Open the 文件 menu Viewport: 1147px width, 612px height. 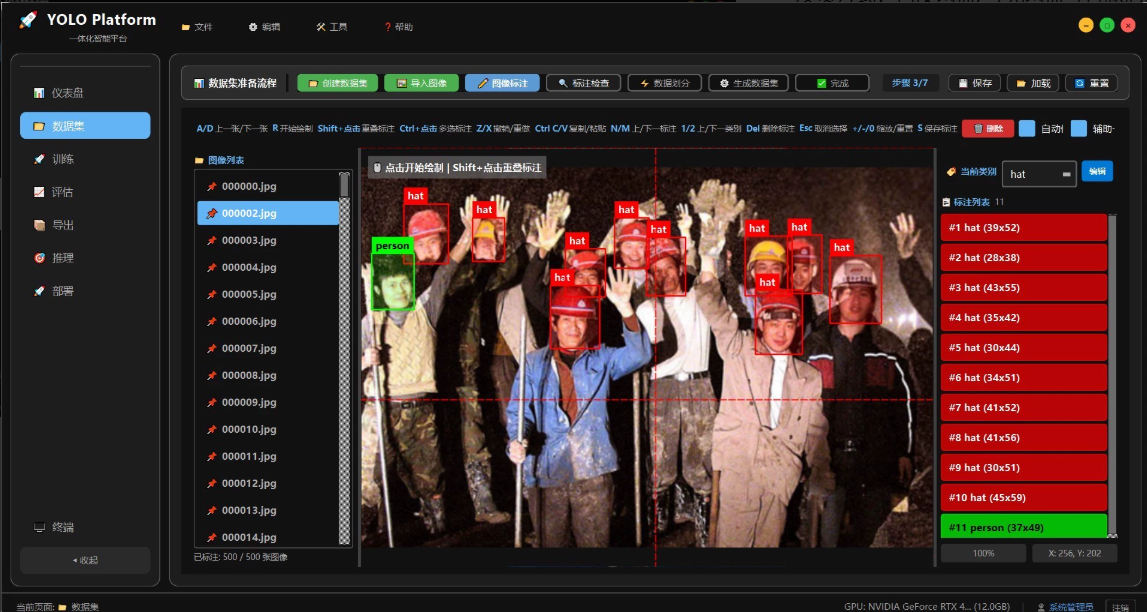click(197, 27)
